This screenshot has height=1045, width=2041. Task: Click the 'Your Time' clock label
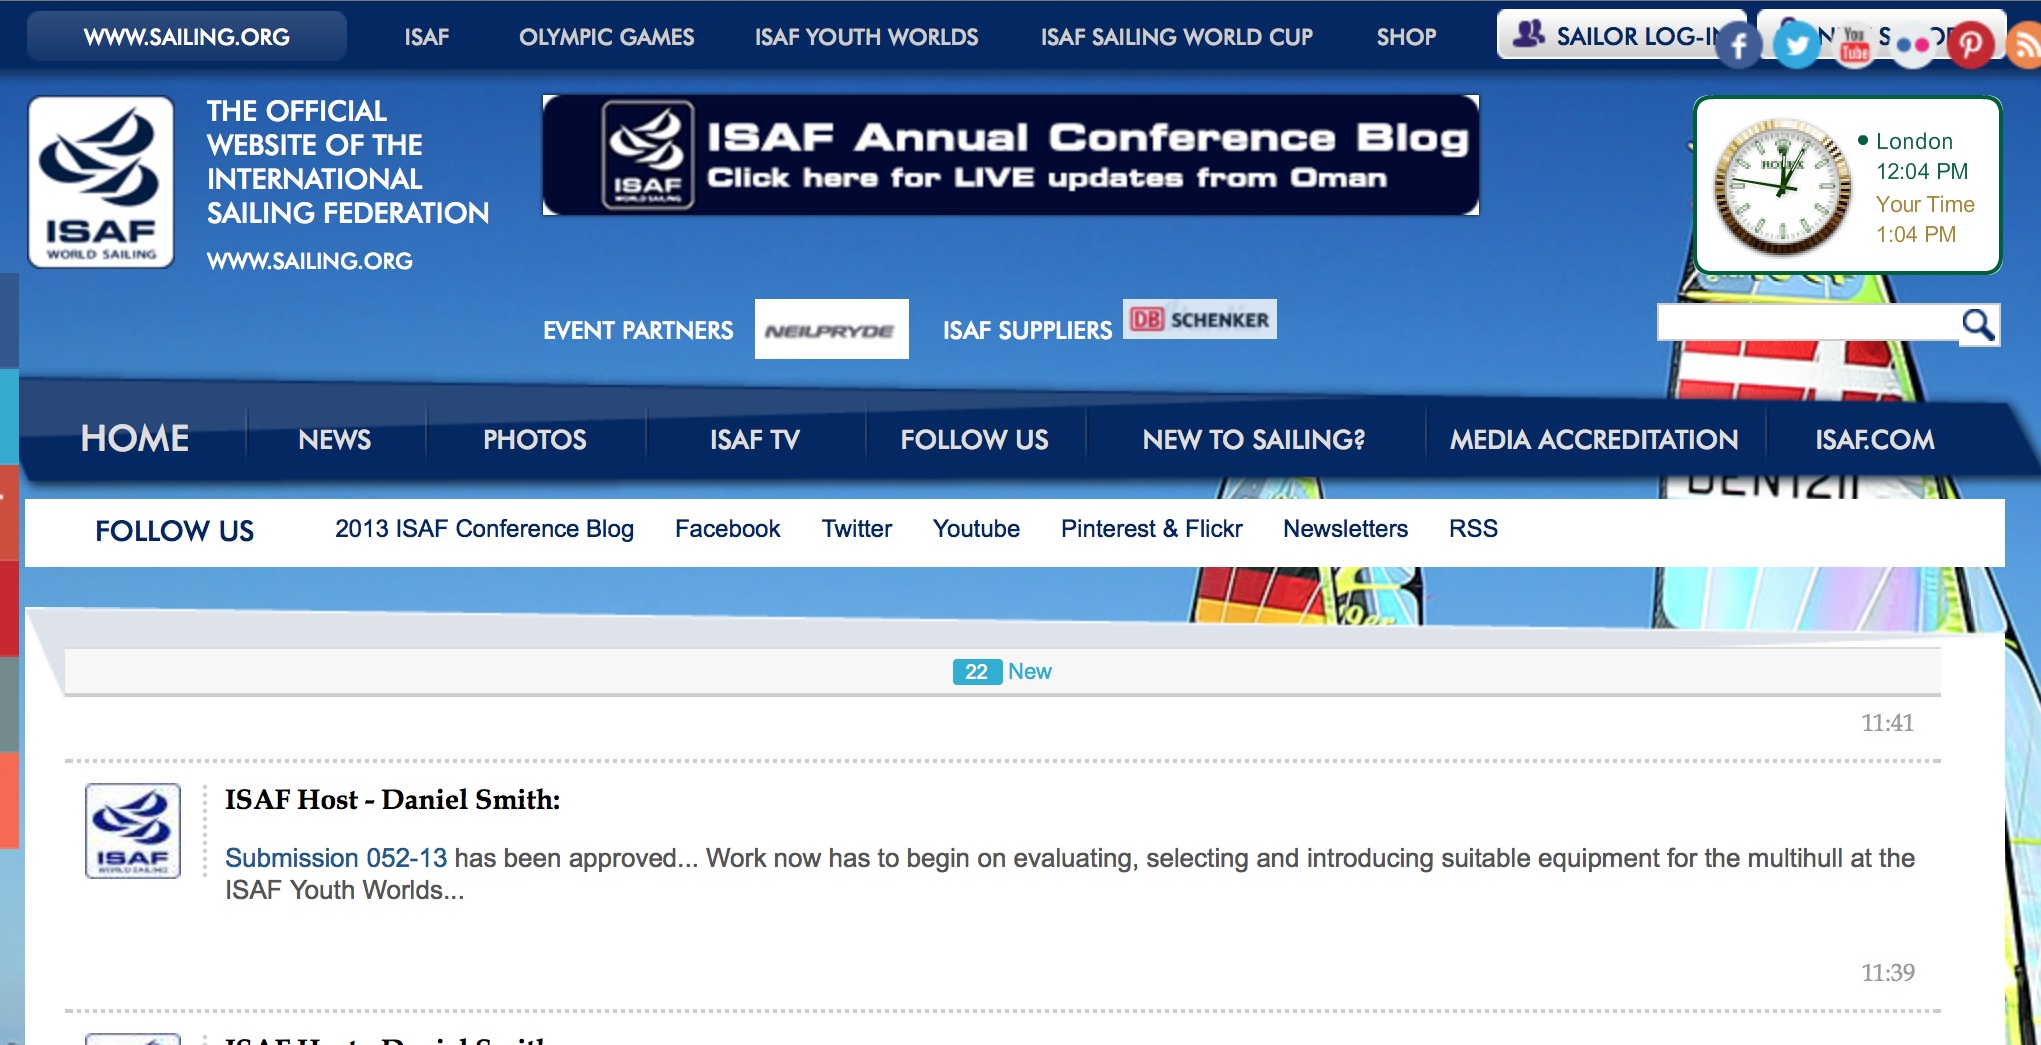pyautogui.click(x=1925, y=205)
